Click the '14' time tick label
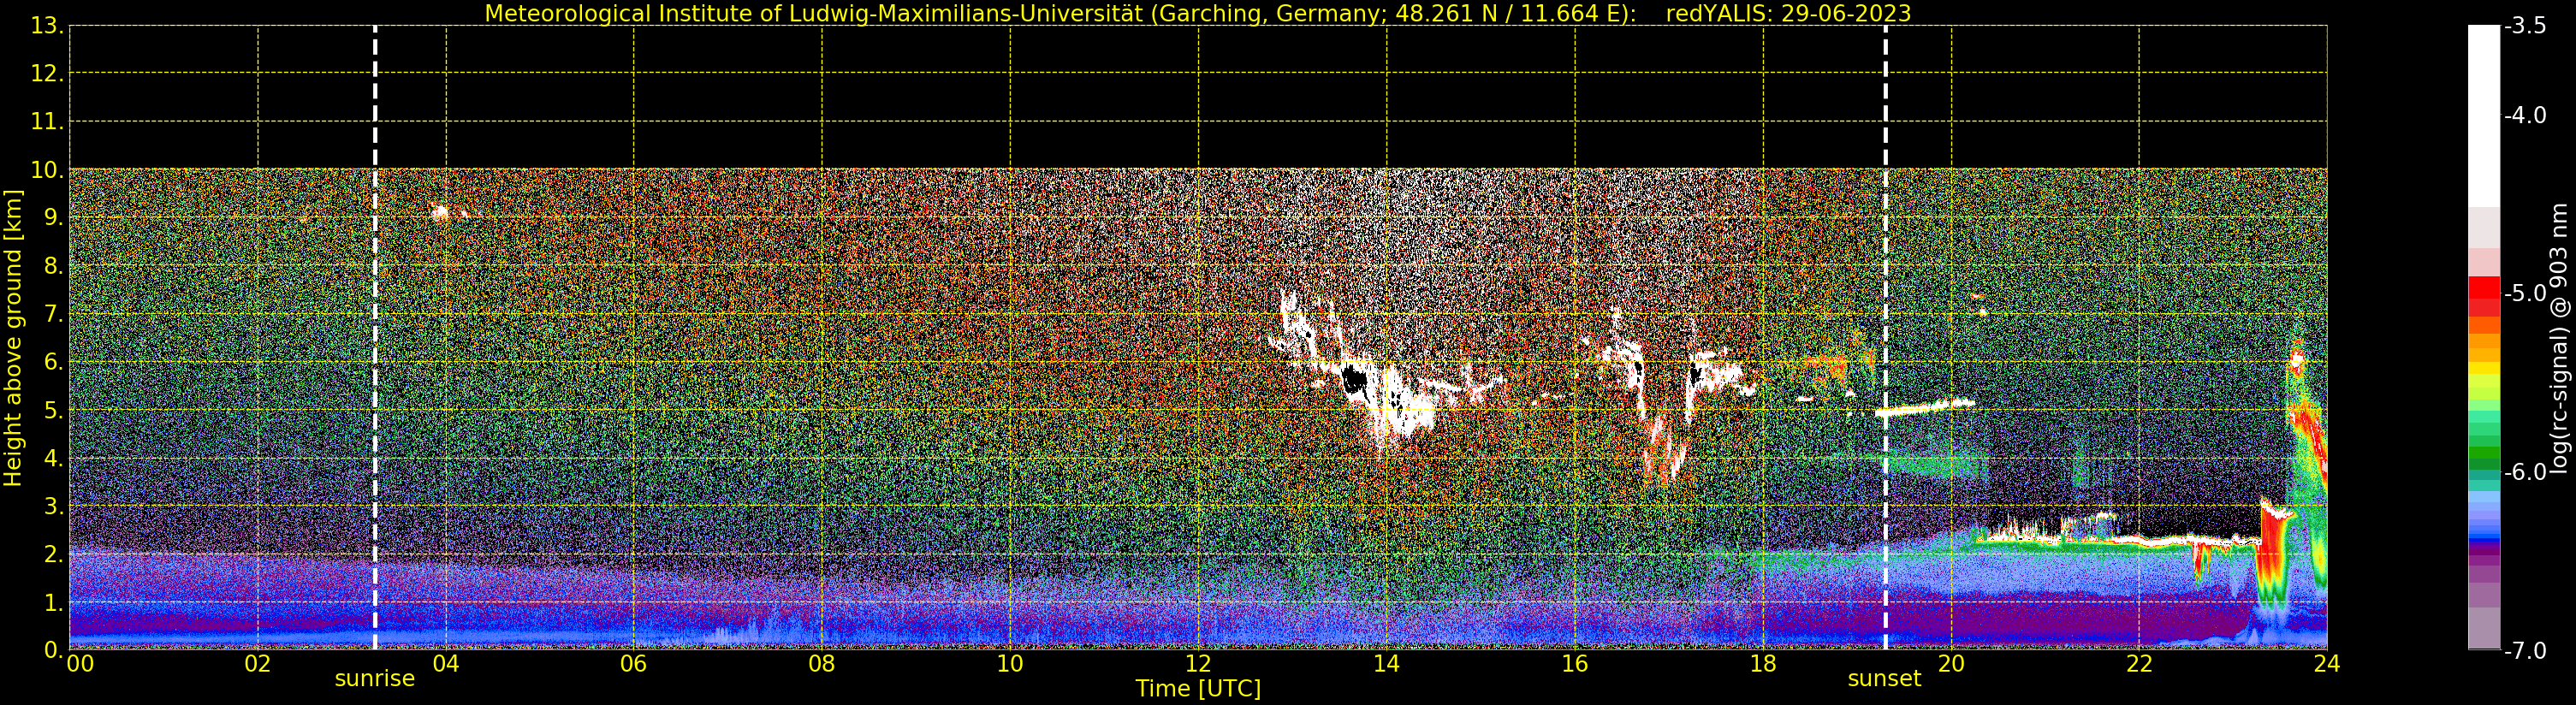This screenshot has width=2576, height=705. coord(1387,664)
